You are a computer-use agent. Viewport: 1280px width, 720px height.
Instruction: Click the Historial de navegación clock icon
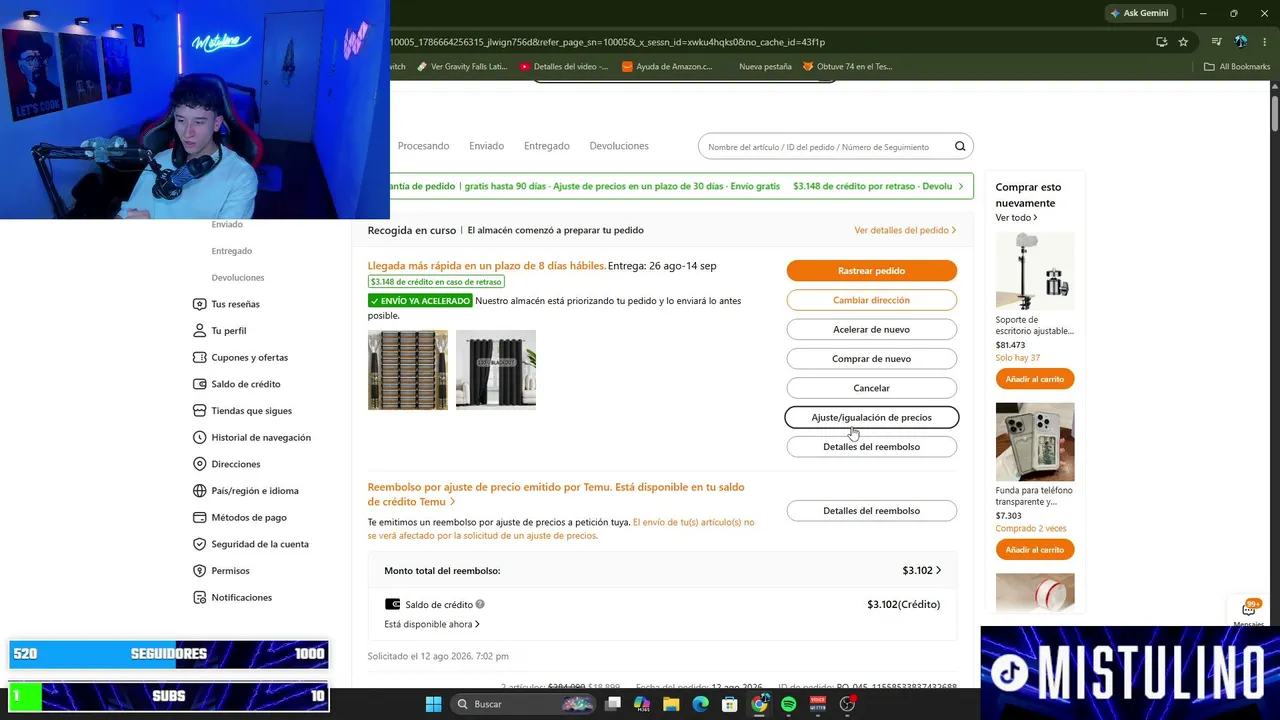pos(200,437)
